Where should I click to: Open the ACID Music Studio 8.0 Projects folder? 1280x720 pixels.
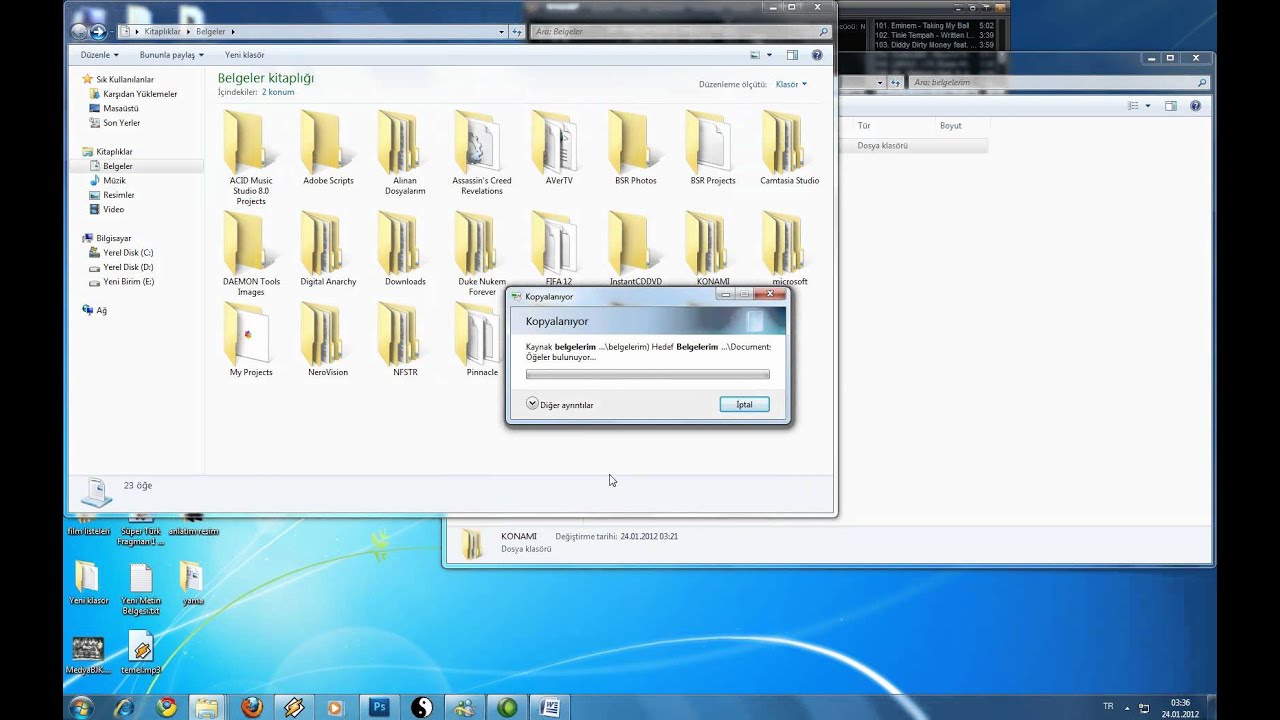251,158
